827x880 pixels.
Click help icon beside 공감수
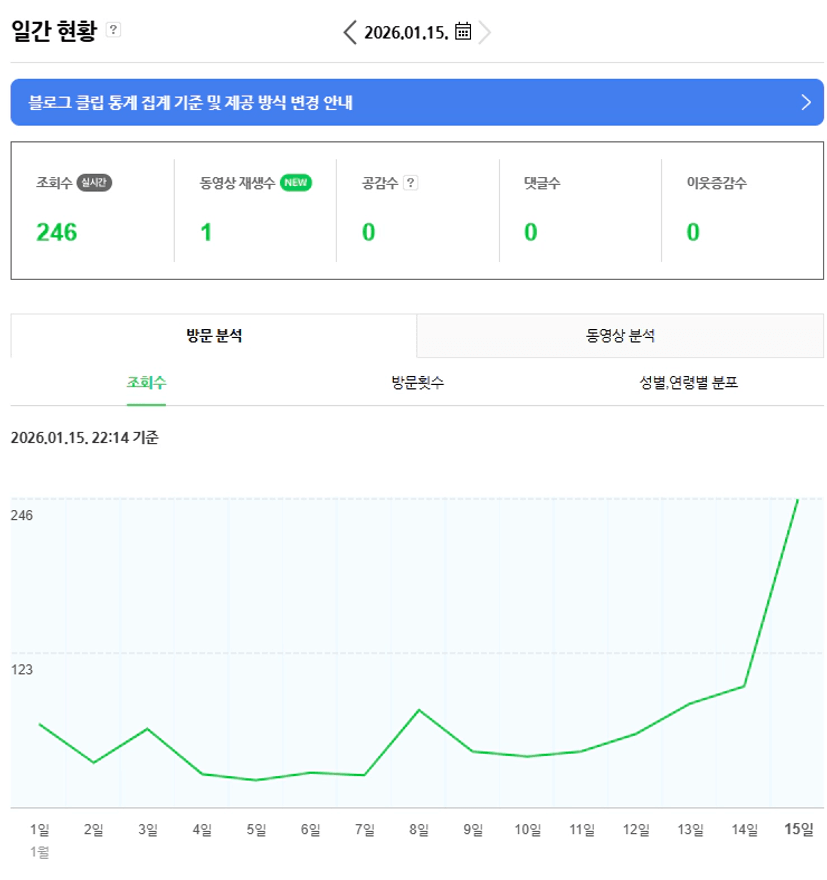[410, 183]
